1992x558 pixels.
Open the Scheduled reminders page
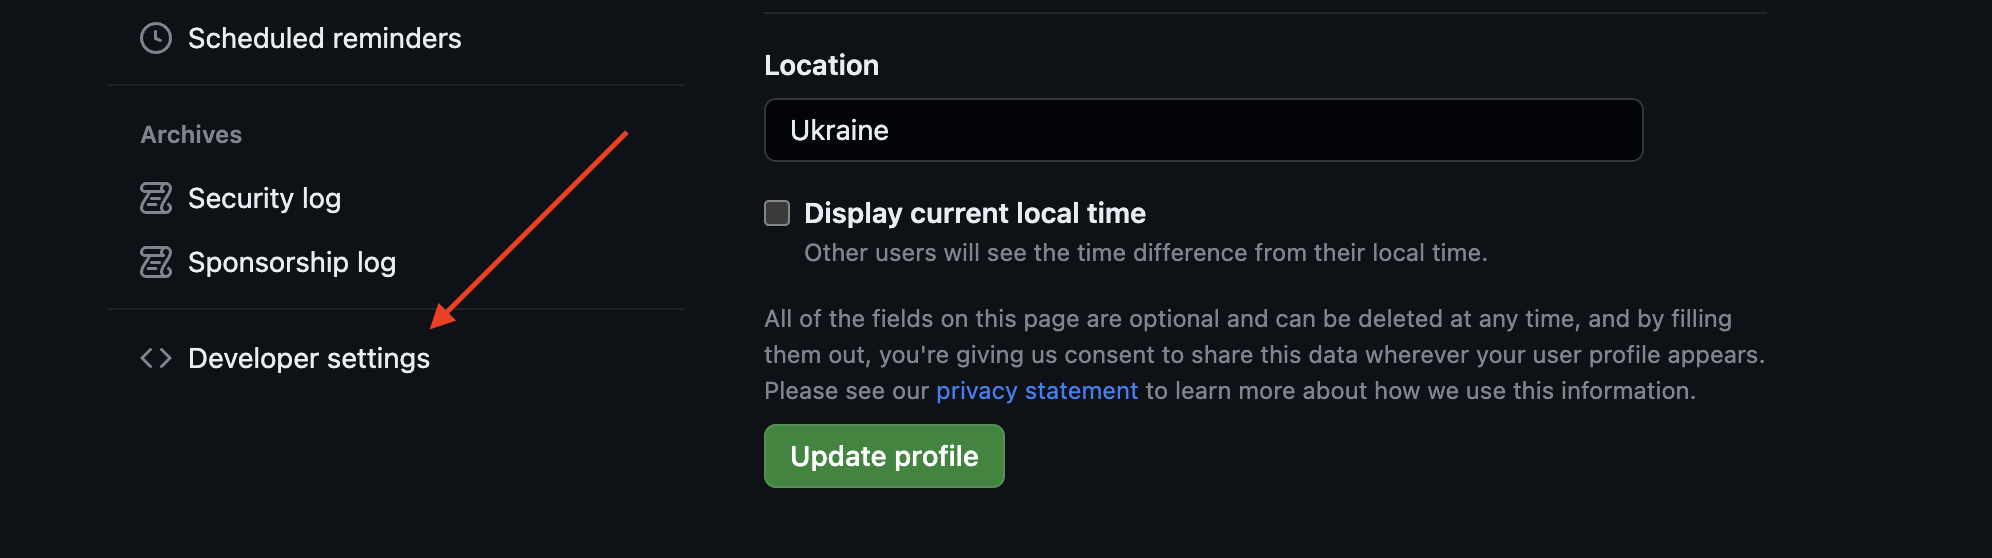[324, 38]
